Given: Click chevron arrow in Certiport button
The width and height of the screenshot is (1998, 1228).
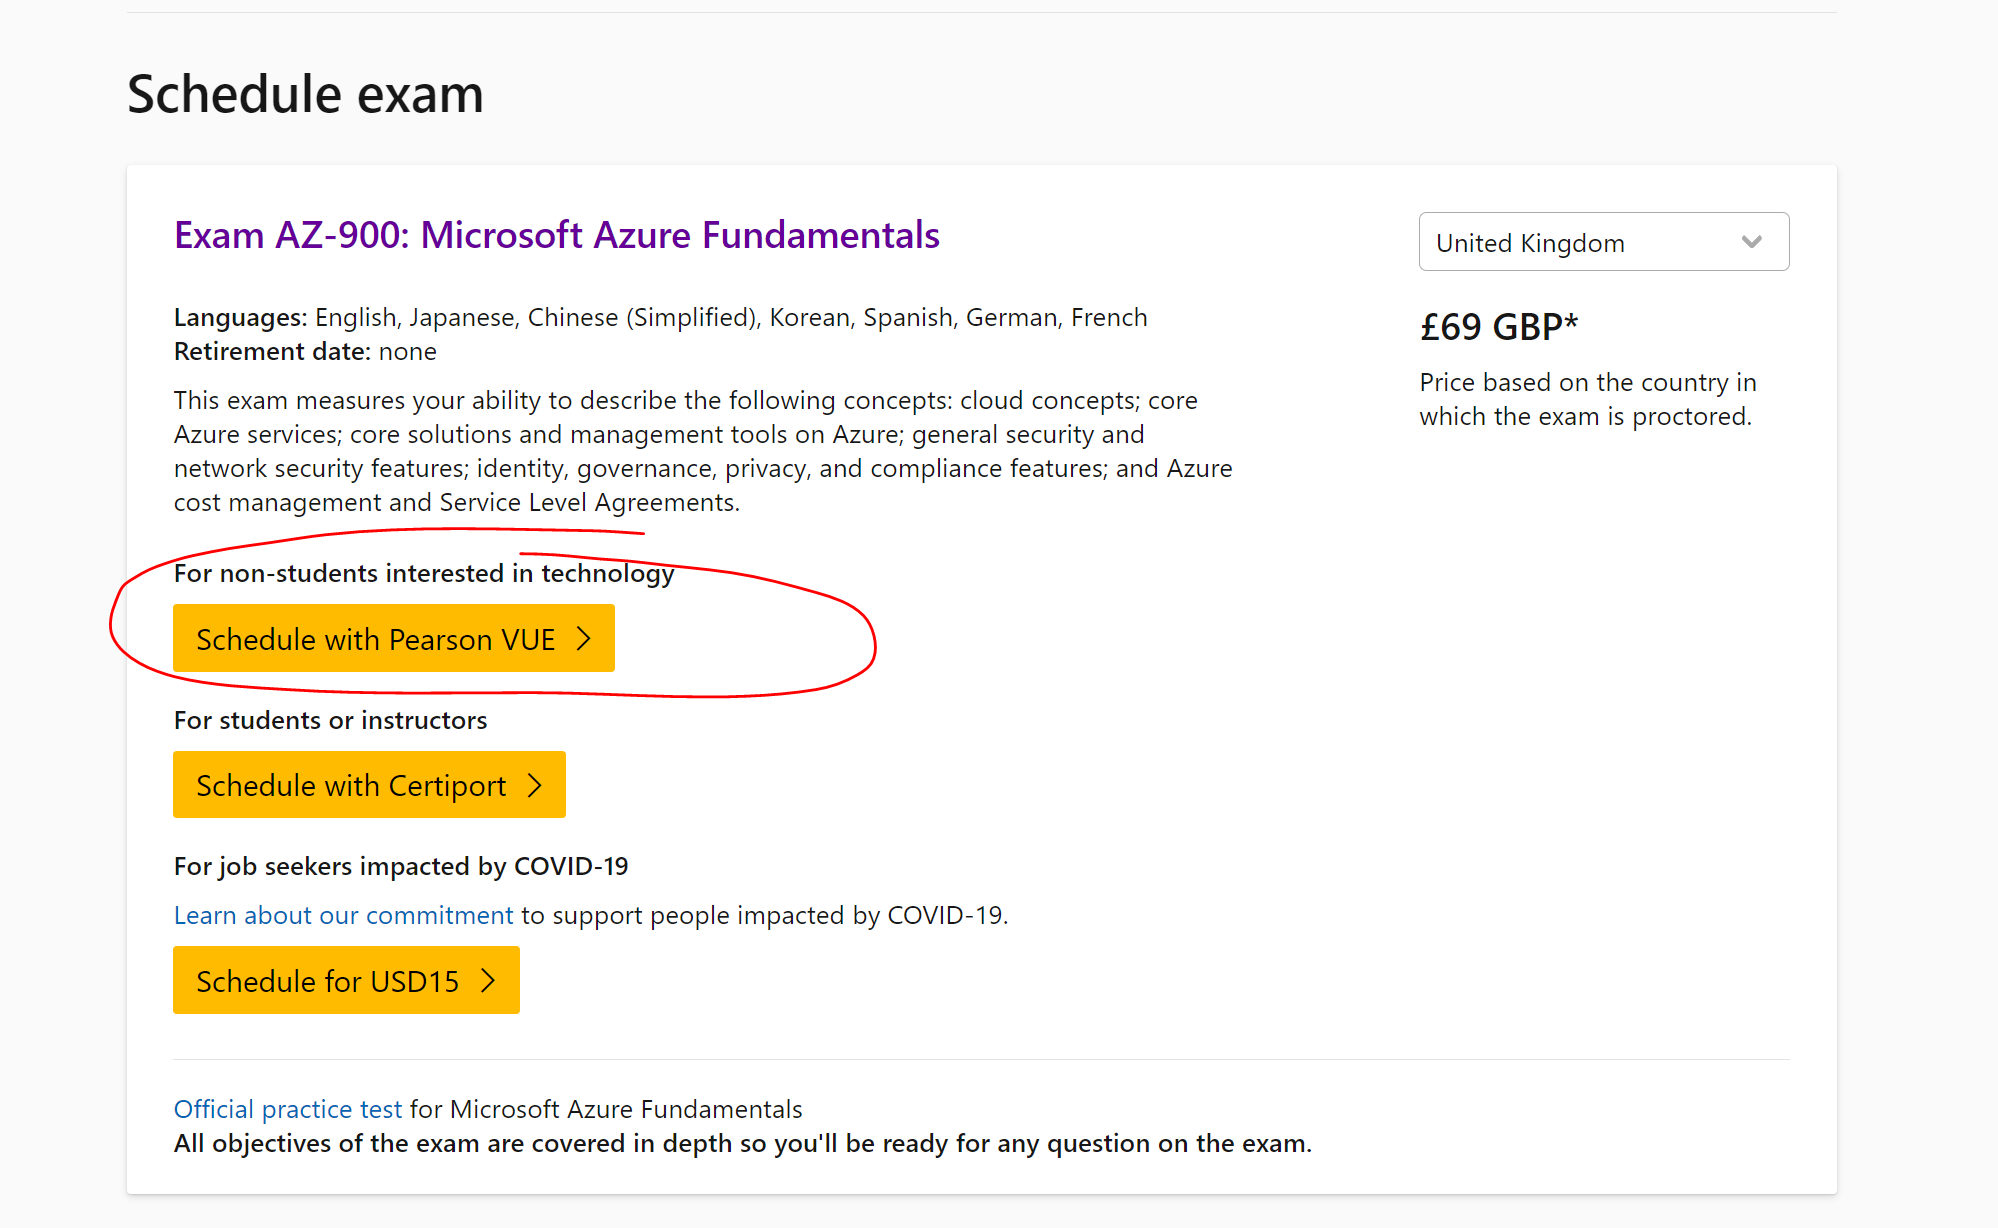Looking at the screenshot, I should (535, 785).
